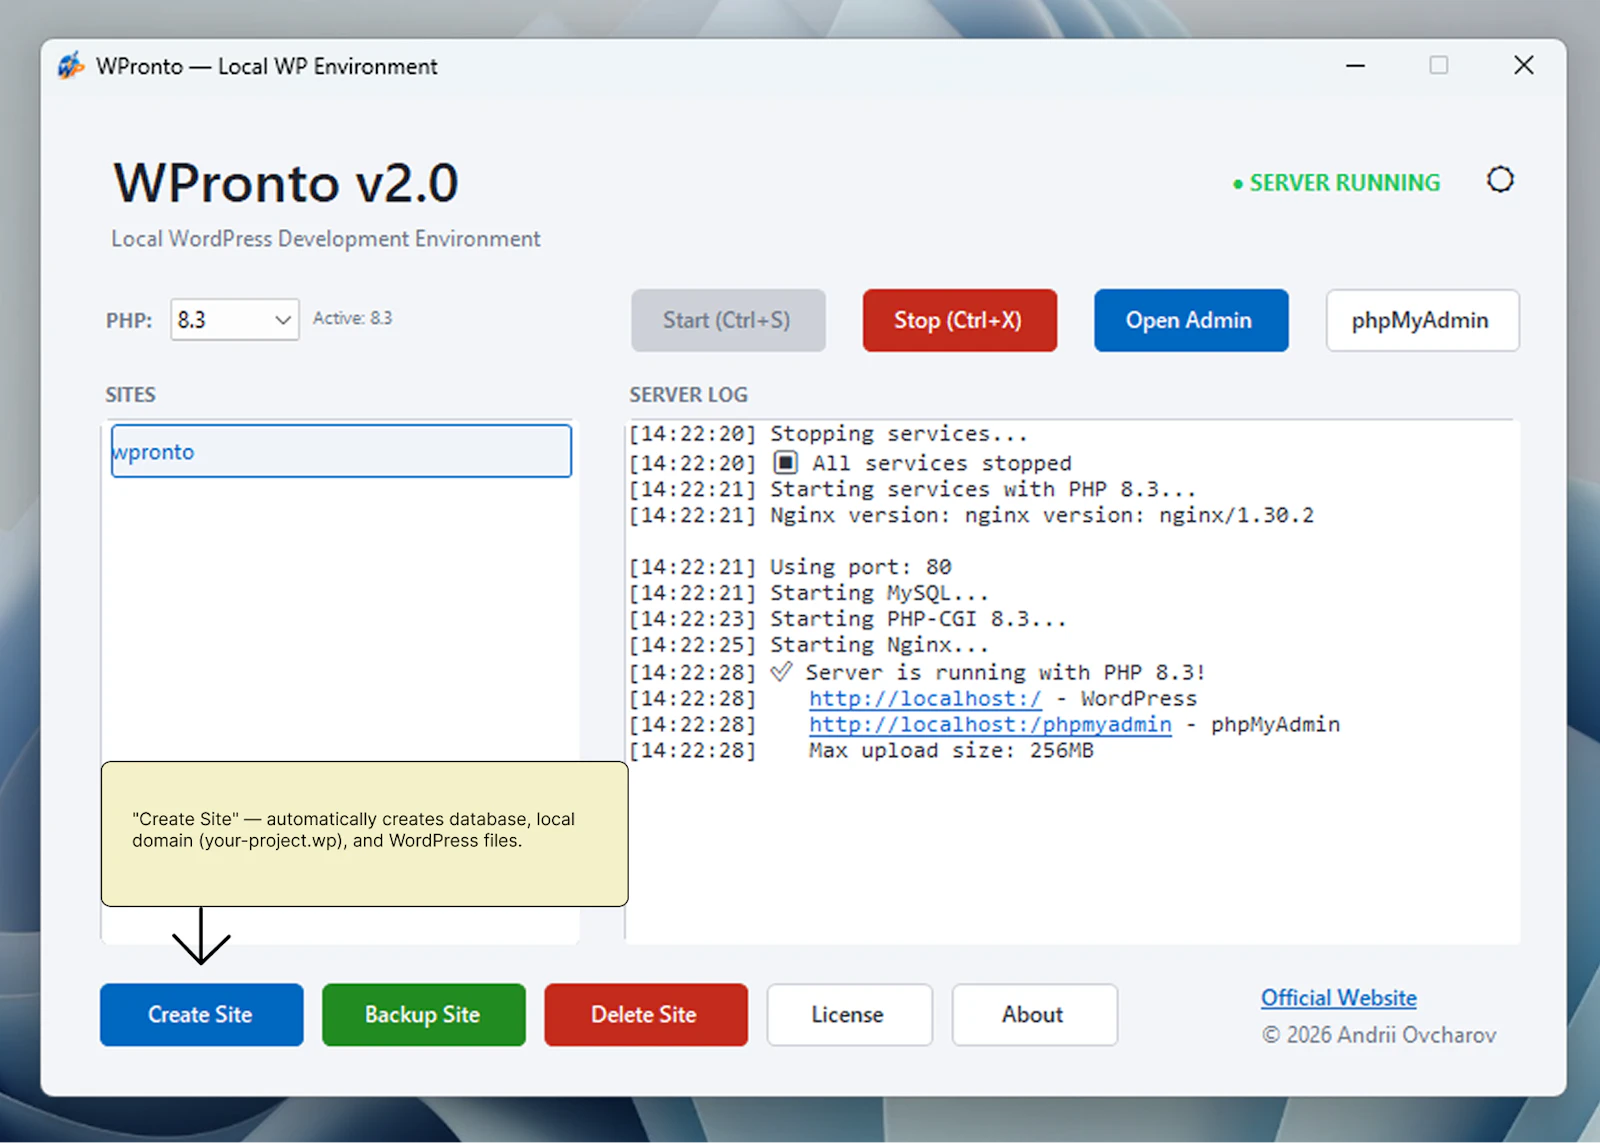
Task: Select the wpronto site in Sites list
Action: point(341,452)
